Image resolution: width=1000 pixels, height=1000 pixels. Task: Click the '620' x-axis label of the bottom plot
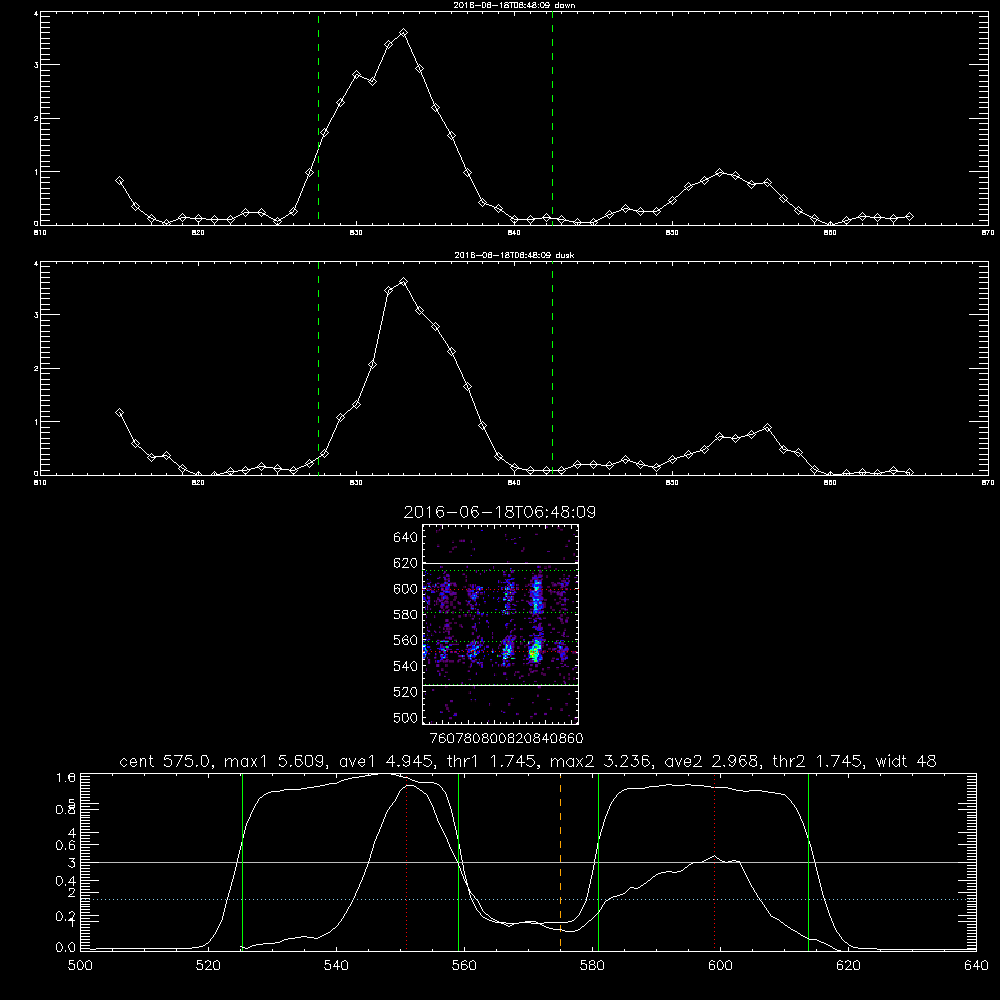(x=848, y=966)
